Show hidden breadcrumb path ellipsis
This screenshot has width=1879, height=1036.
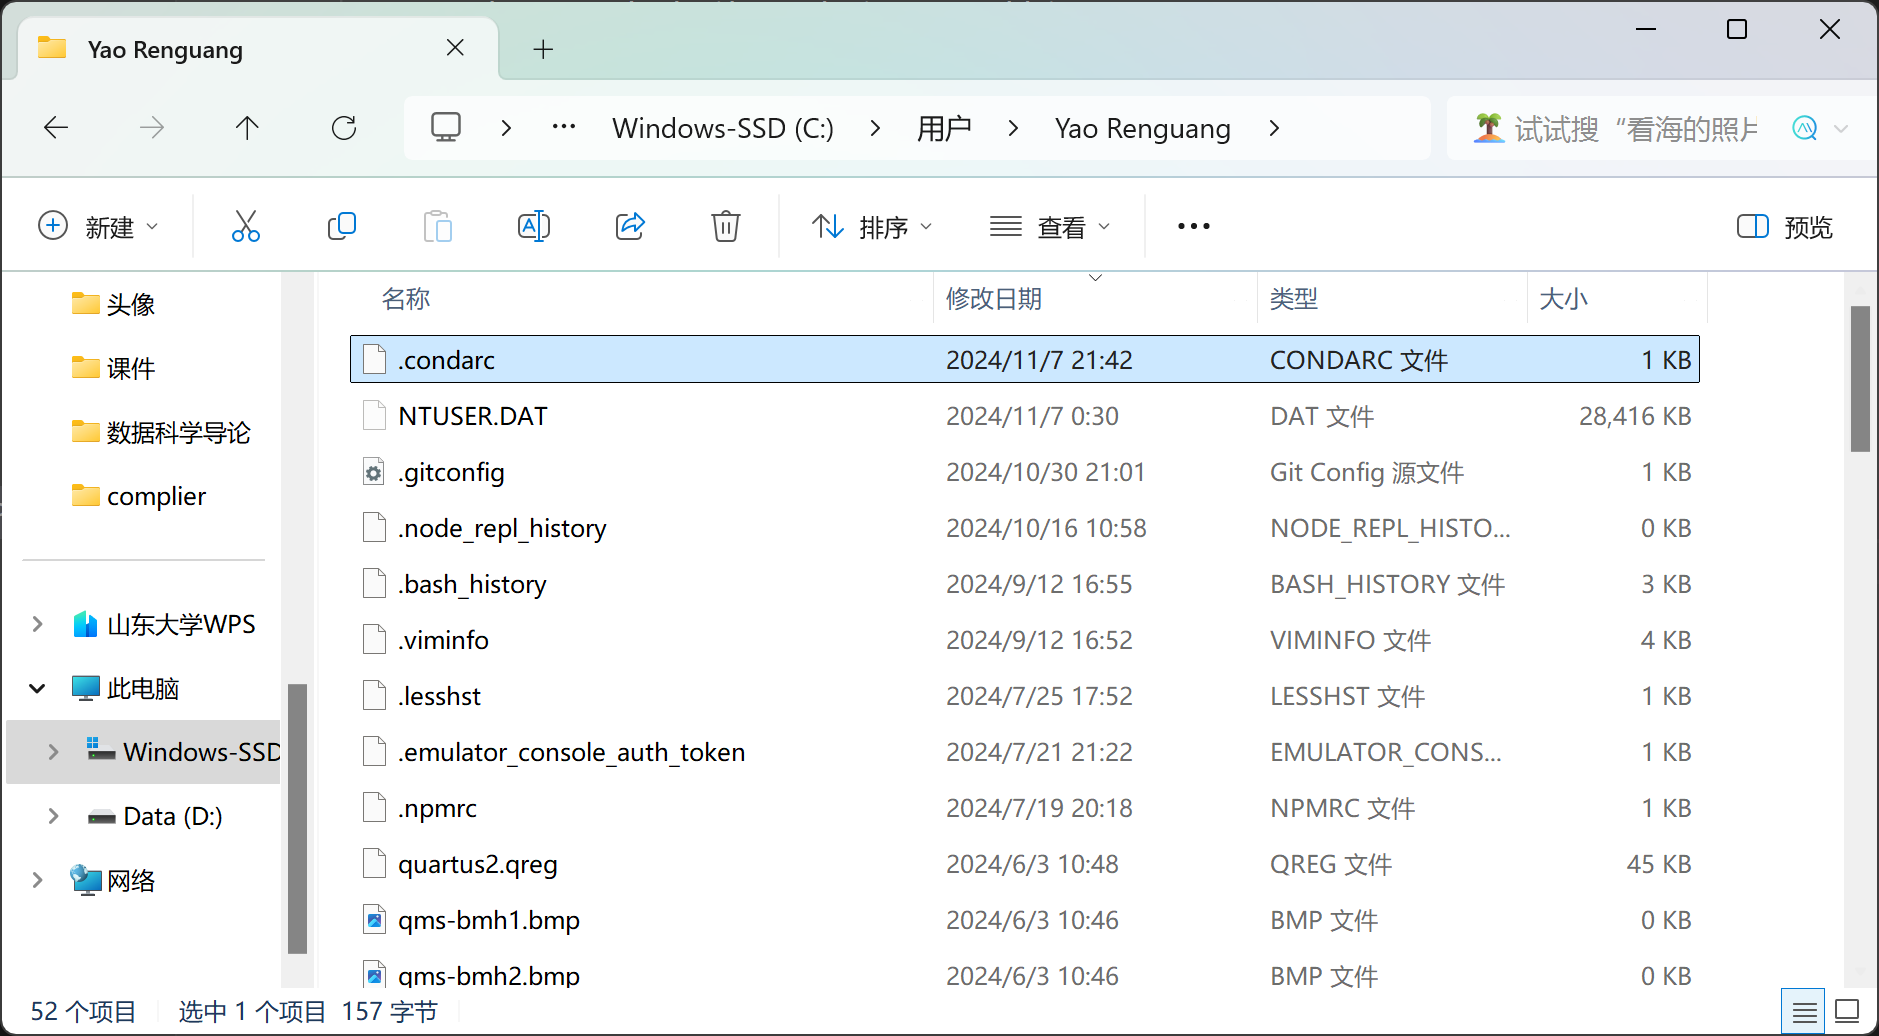coord(564,127)
